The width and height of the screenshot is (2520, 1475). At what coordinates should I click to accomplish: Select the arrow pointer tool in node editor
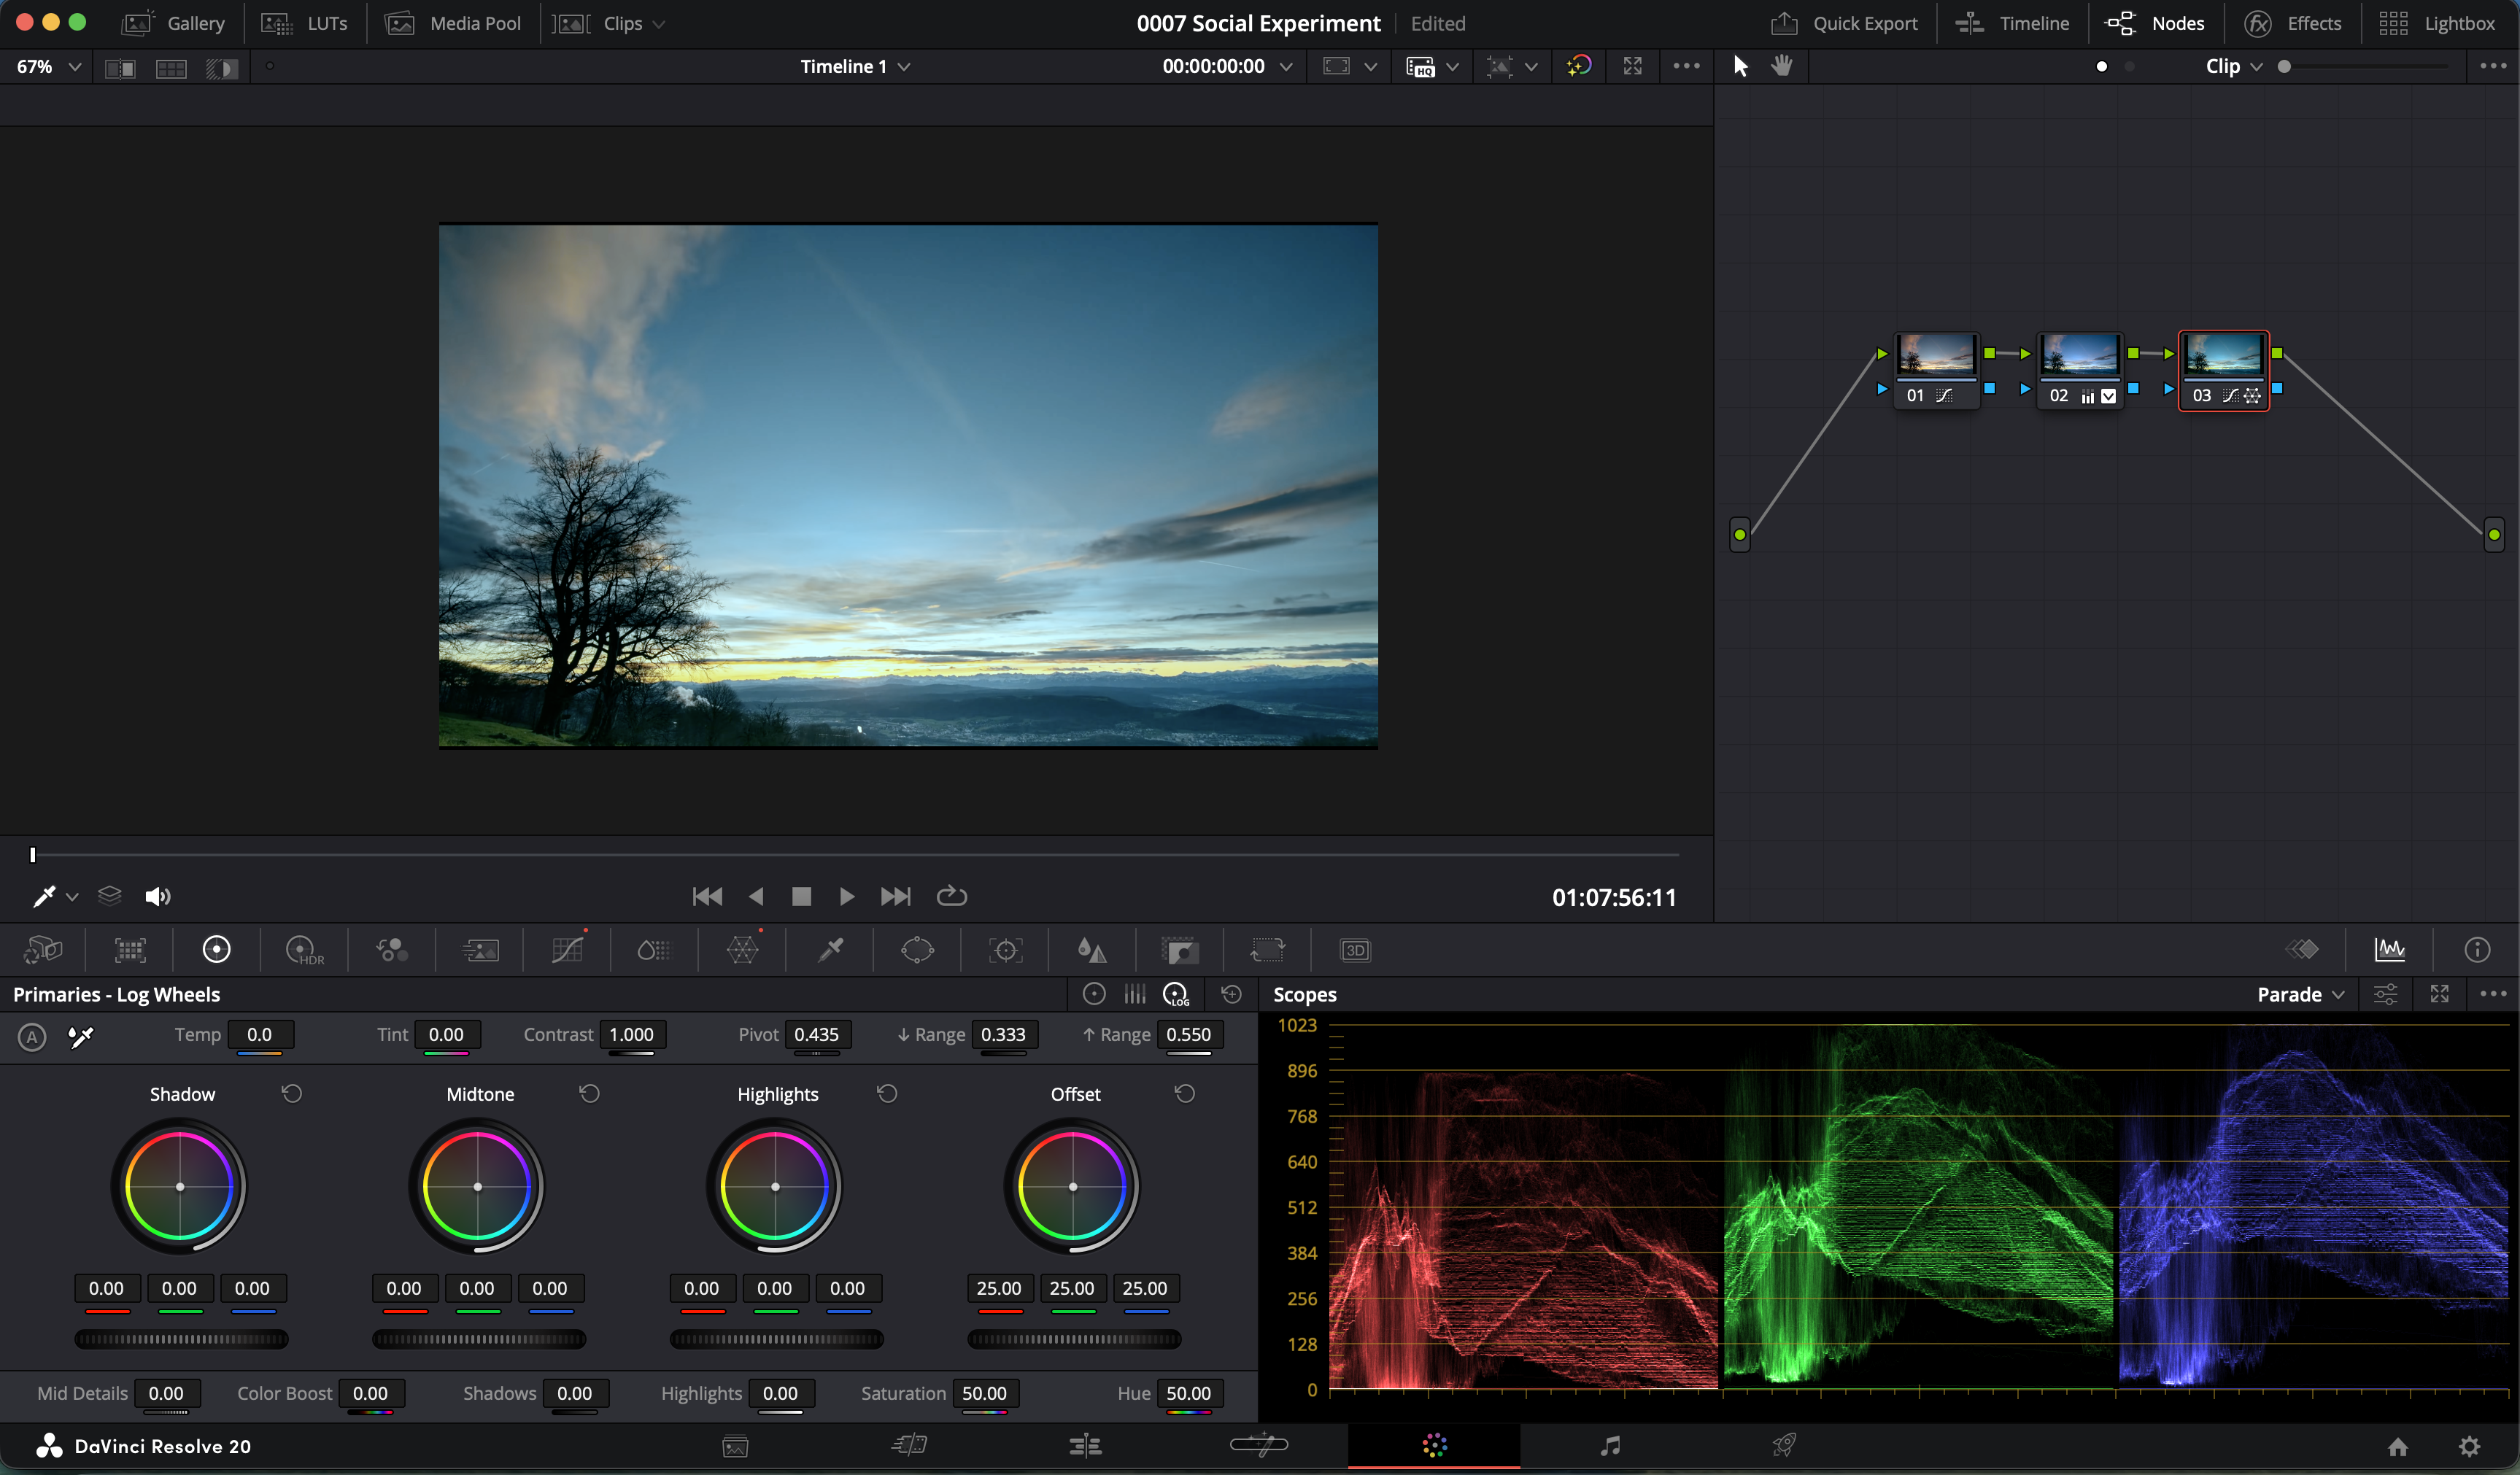[x=1740, y=66]
